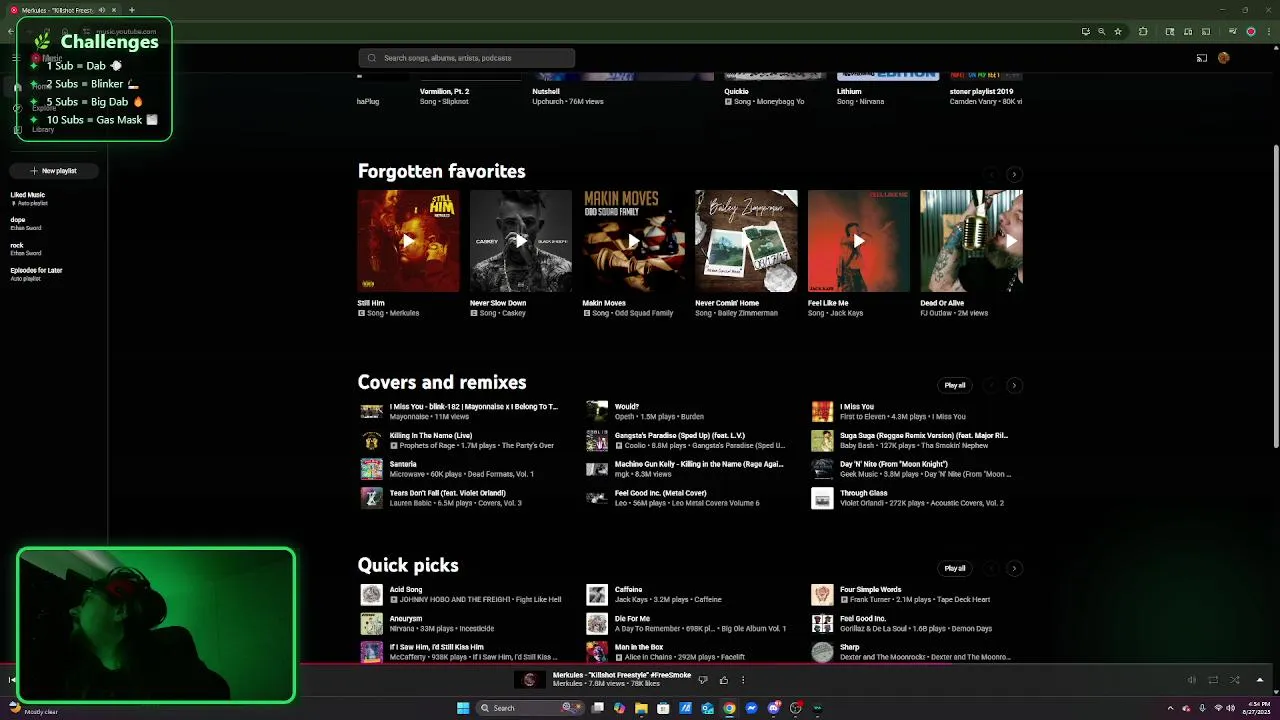Play Never Comin' Home thumbnail
The image size is (1280, 720).
[746, 241]
